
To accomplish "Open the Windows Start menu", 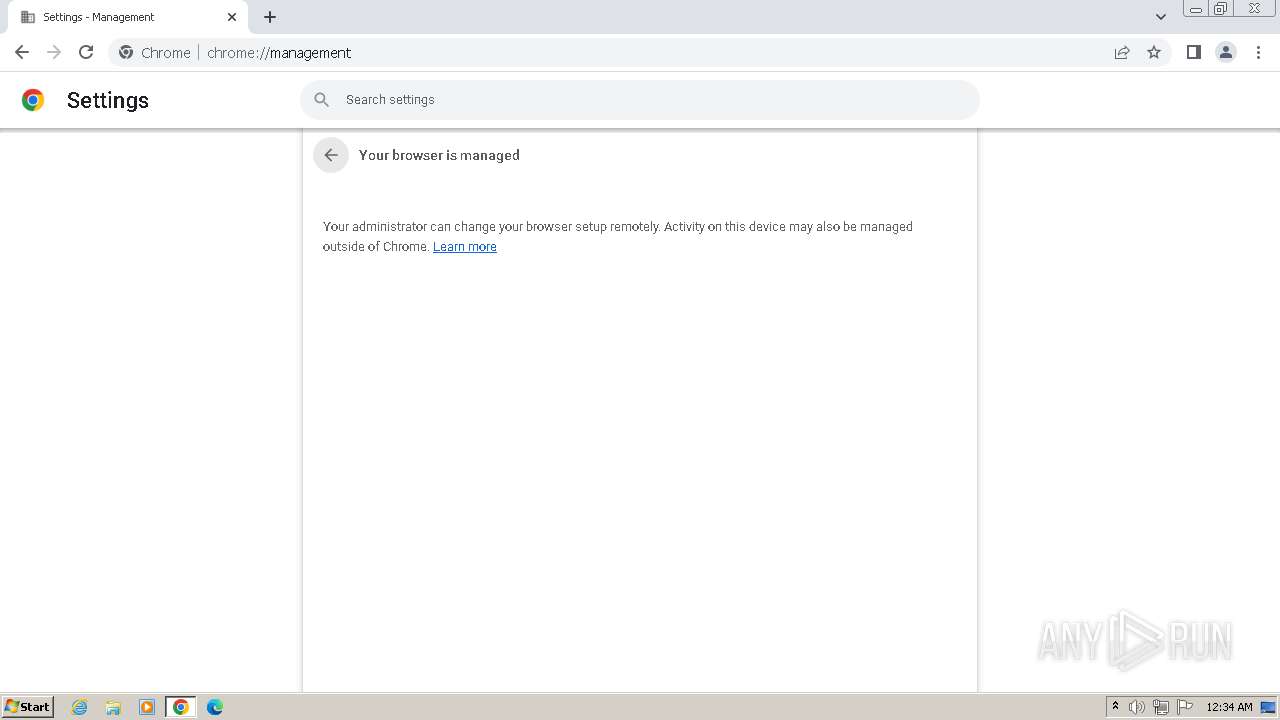I will coord(28,707).
